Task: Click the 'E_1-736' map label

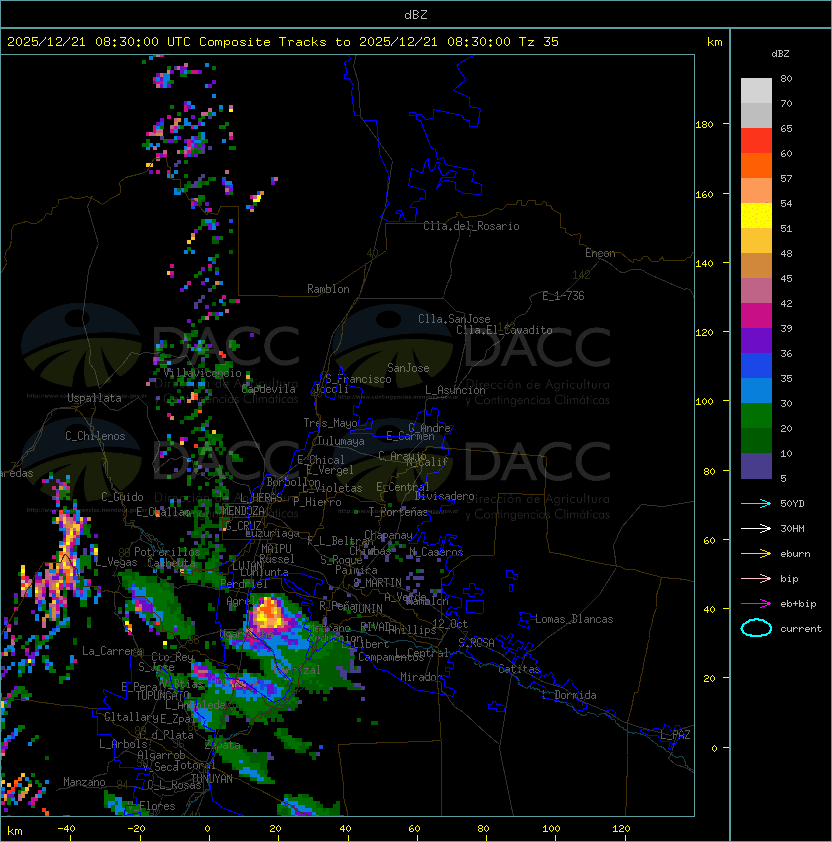Action: pos(563,296)
